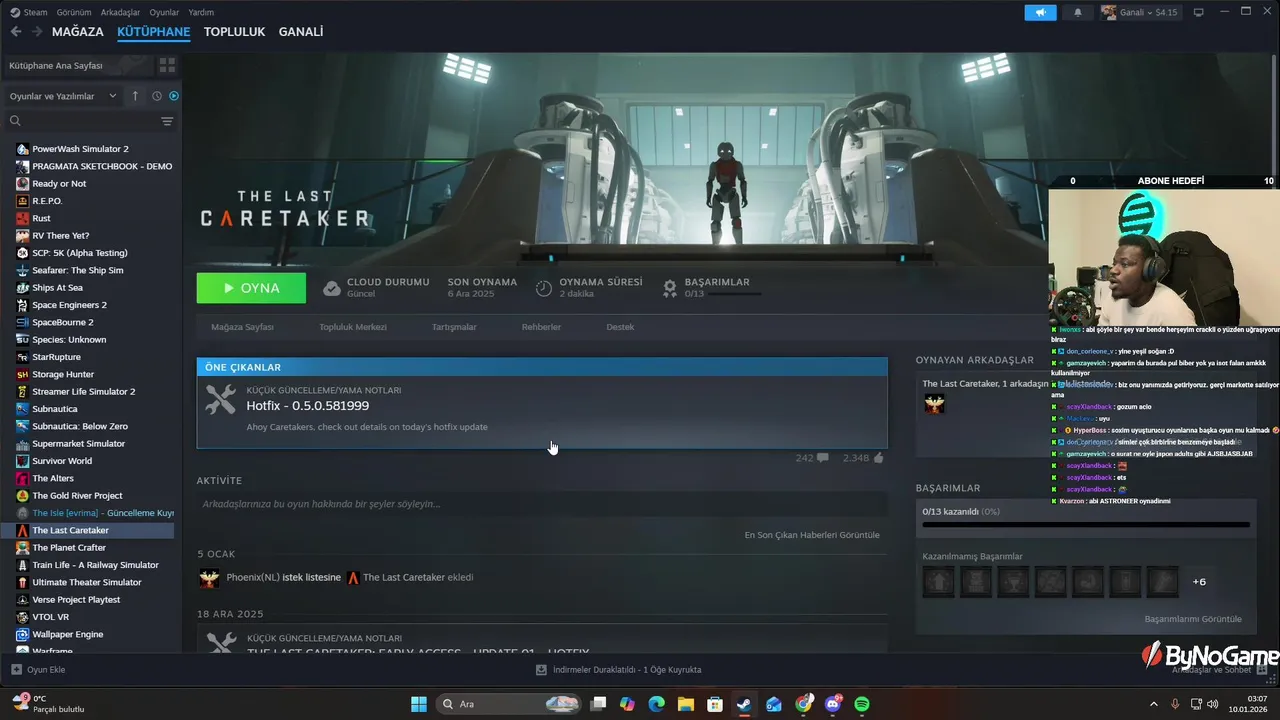Select Storage Hunter in the library
The width and height of the screenshot is (1280, 720).
[63, 374]
